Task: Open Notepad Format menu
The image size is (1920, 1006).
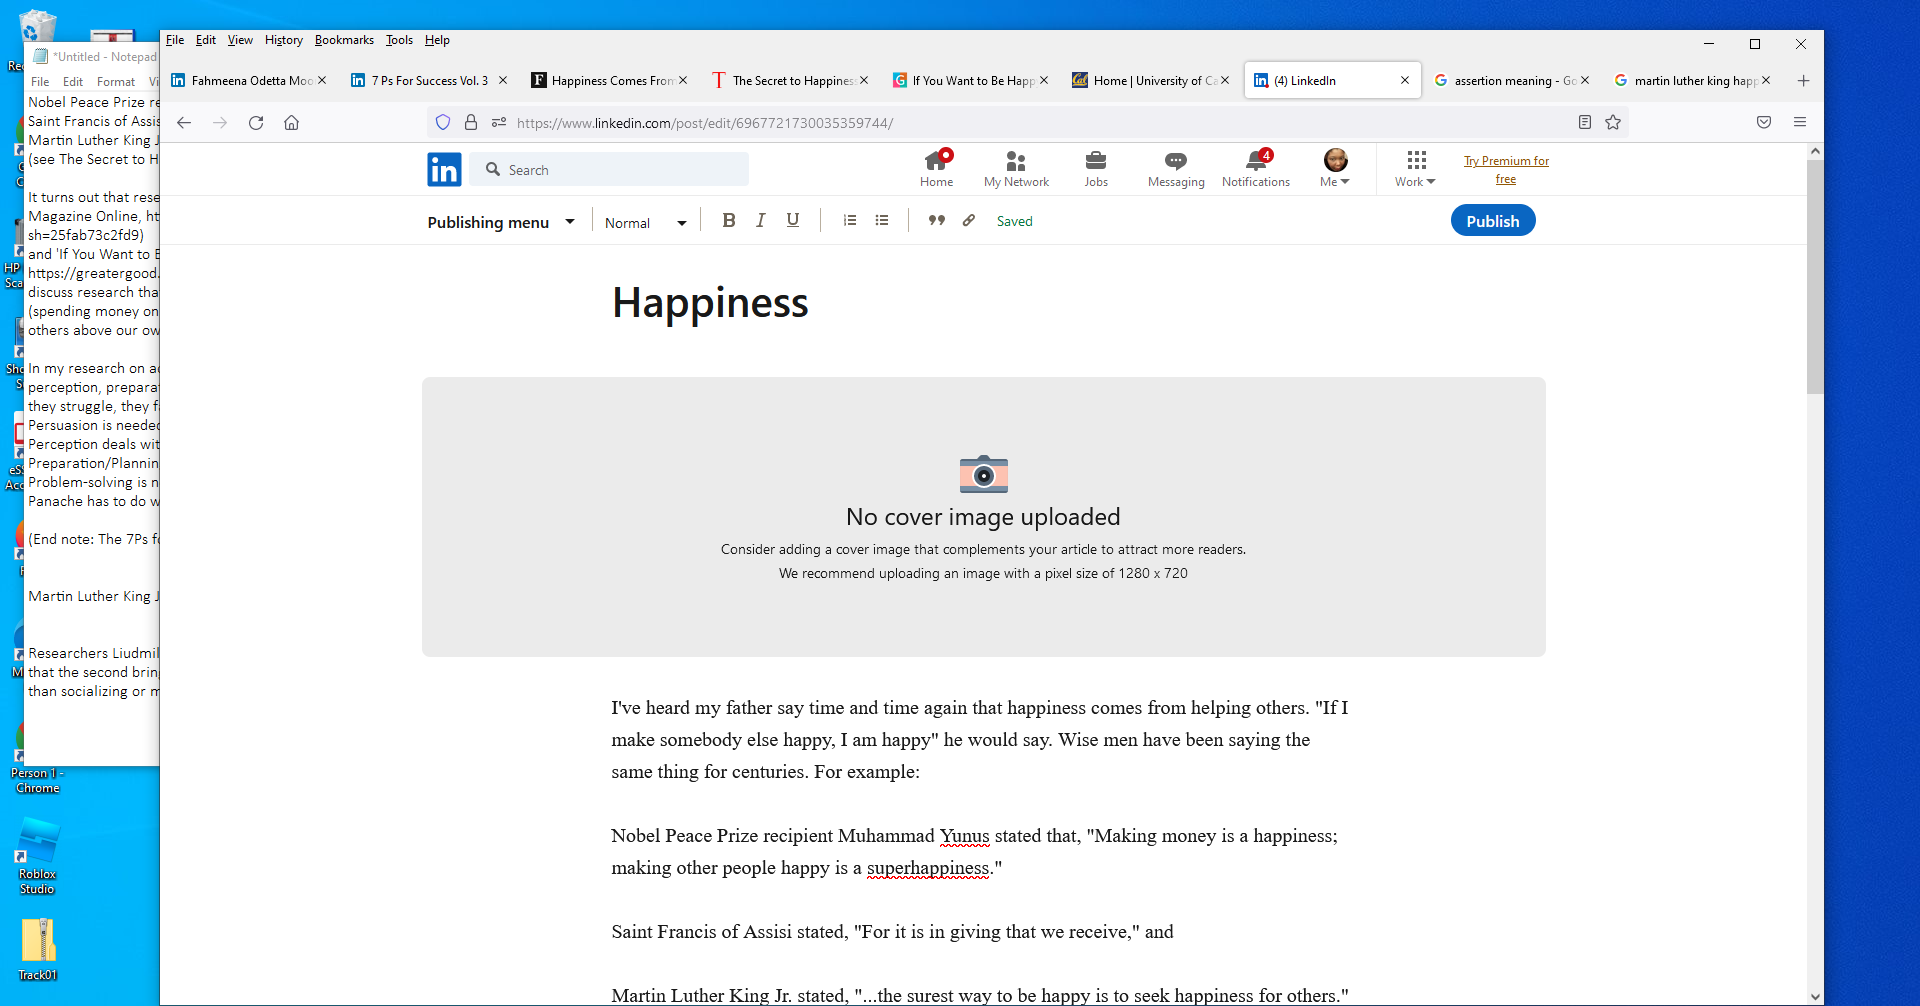Action: (x=116, y=82)
